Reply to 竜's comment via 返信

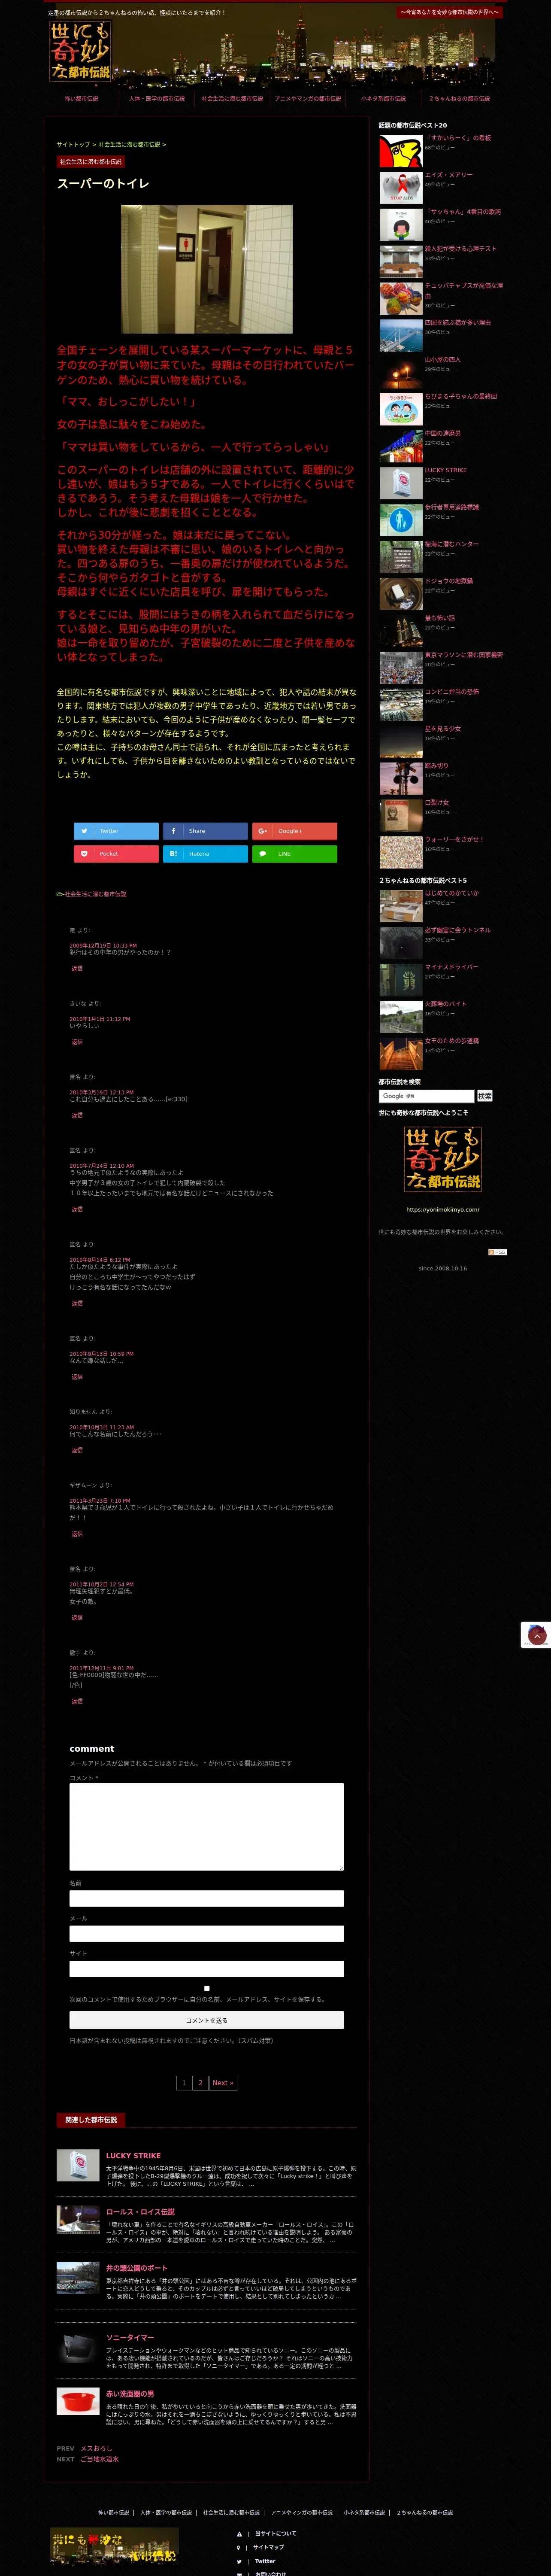[x=77, y=968]
